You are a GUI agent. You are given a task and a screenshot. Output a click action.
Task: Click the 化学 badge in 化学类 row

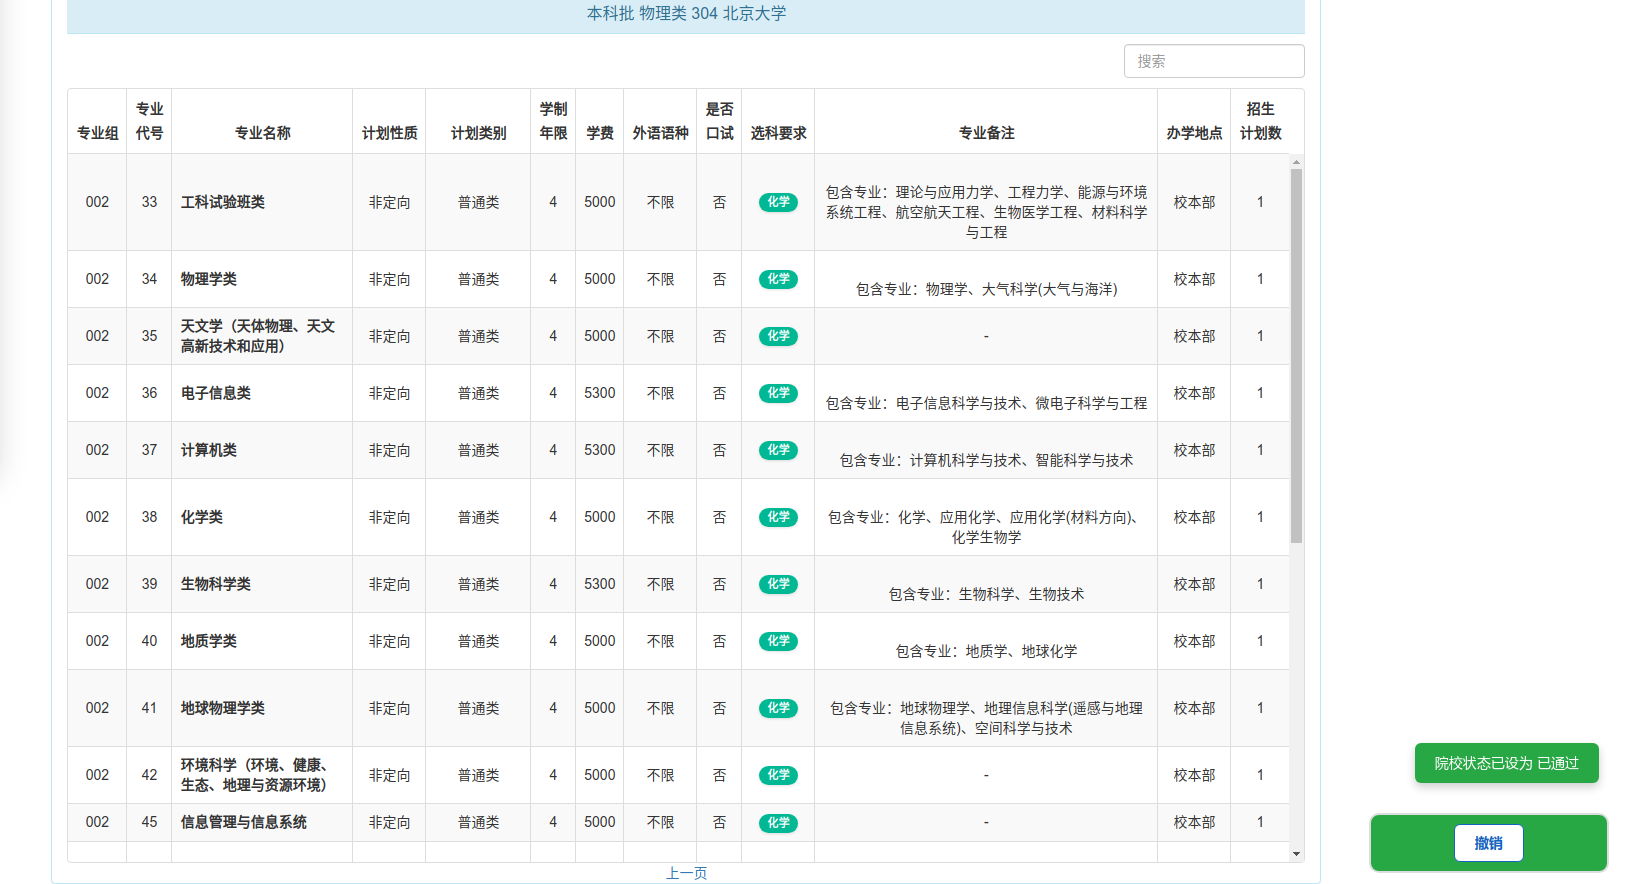(778, 517)
